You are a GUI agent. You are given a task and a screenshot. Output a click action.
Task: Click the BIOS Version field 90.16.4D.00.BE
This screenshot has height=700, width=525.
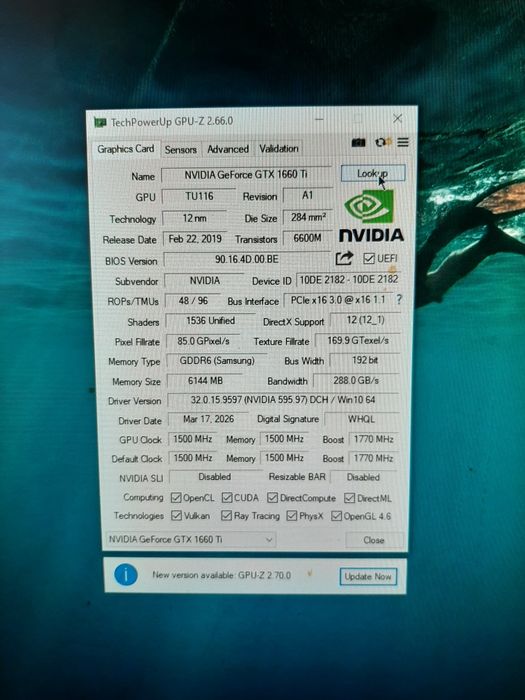coord(246,259)
